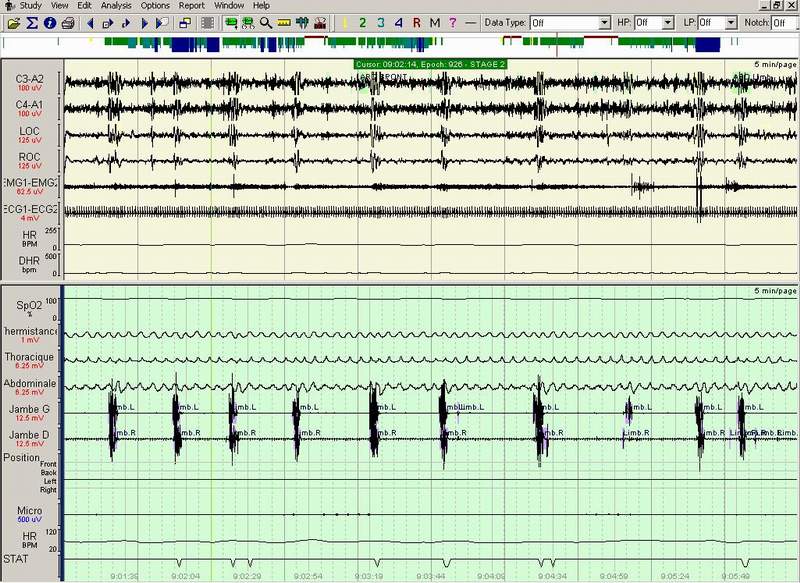
Task: Advance to next page with right arrow
Action: click(x=144, y=23)
